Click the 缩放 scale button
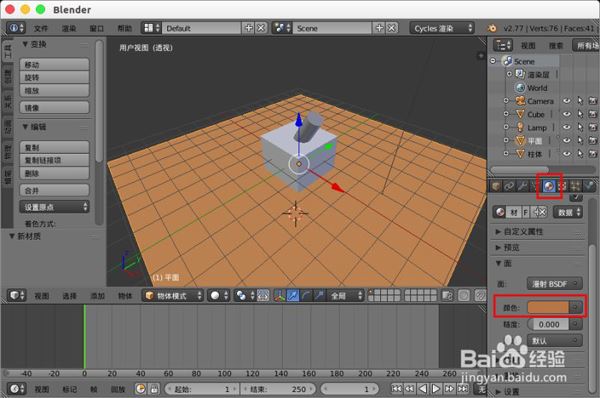 (x=54, y=90)
